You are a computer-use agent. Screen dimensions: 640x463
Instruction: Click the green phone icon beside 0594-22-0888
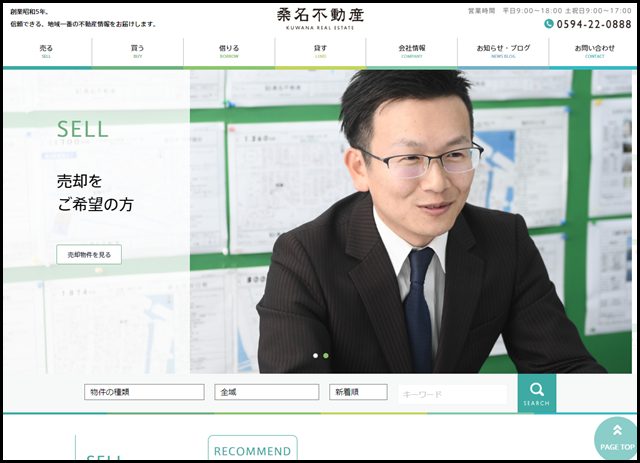(x=549, y=24)
